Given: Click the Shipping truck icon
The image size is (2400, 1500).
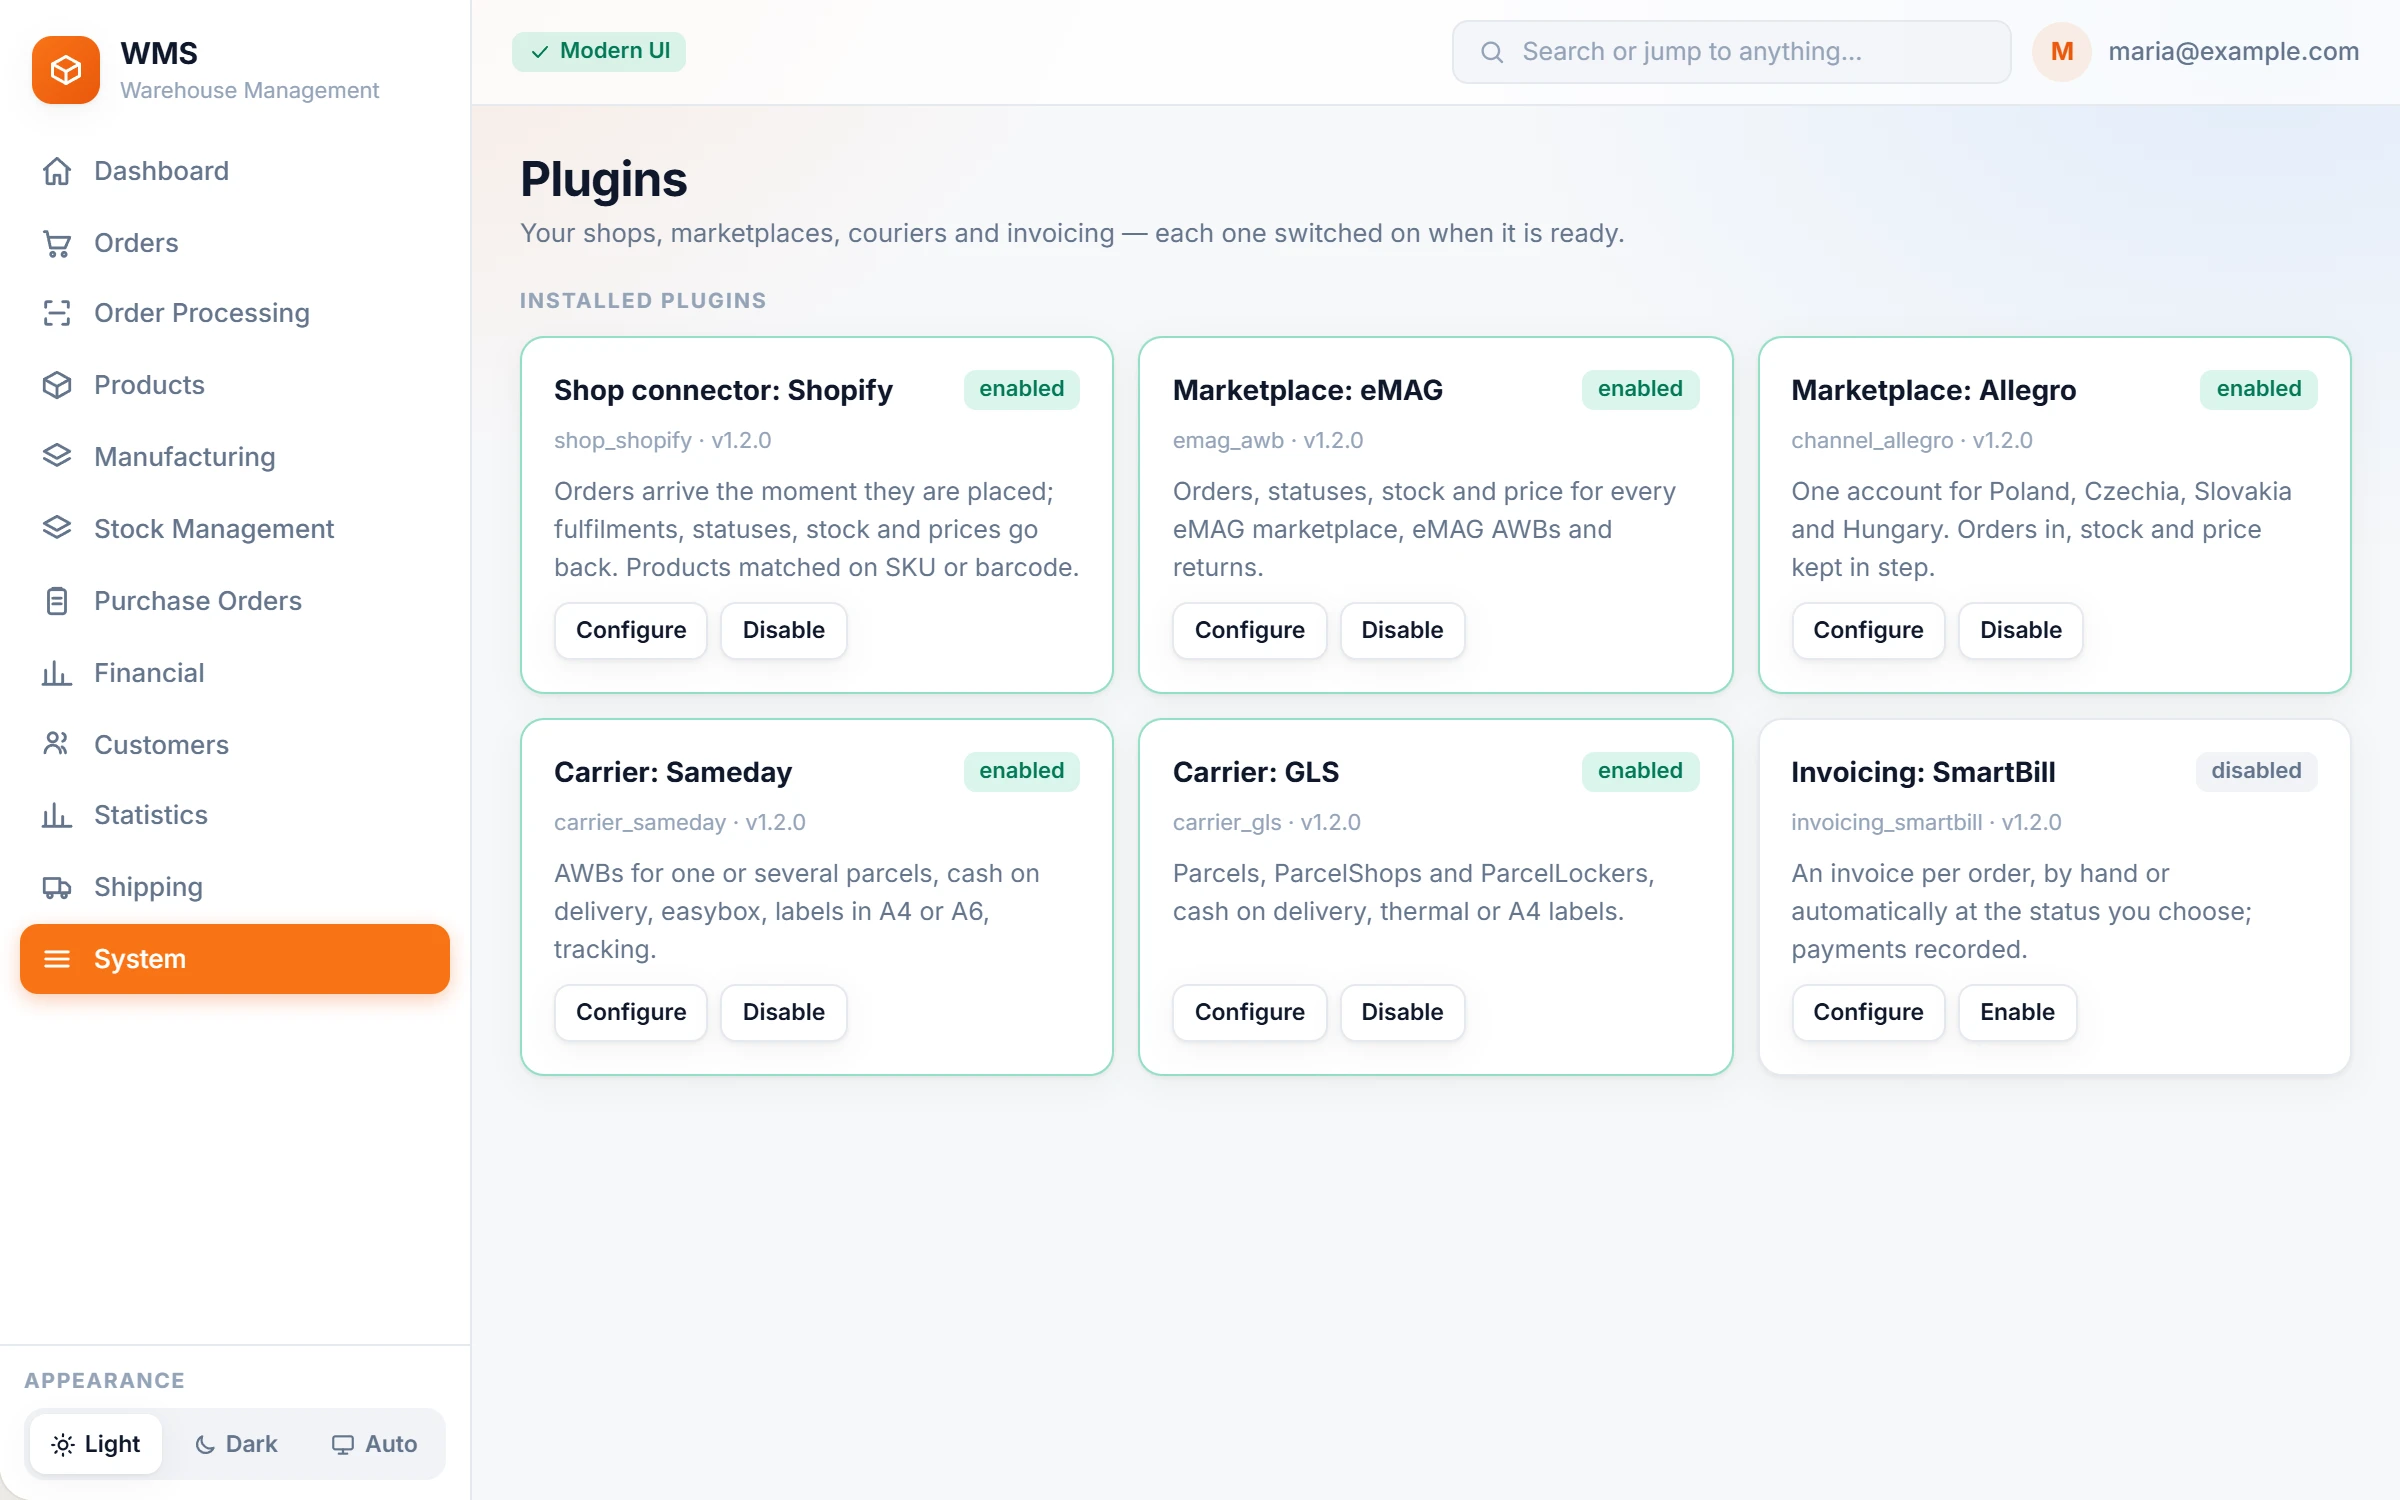Looking at the screenshot, I should (57, 887).
